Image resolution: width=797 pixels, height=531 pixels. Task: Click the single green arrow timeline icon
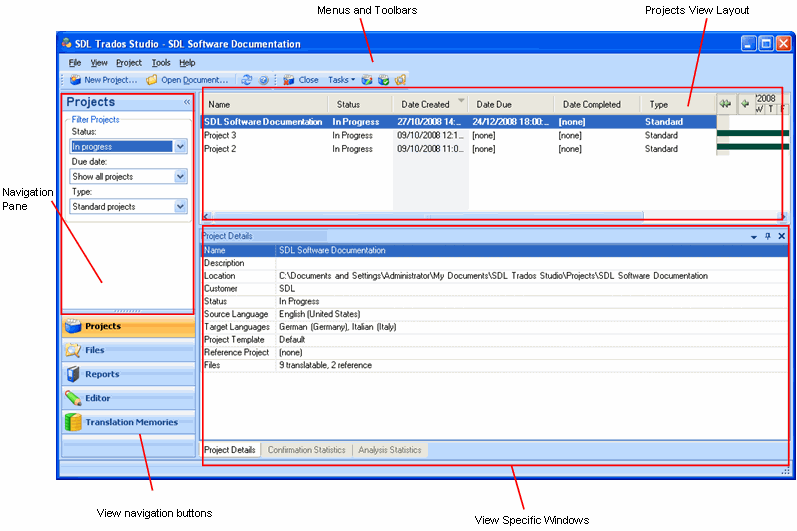click(745, 104)
